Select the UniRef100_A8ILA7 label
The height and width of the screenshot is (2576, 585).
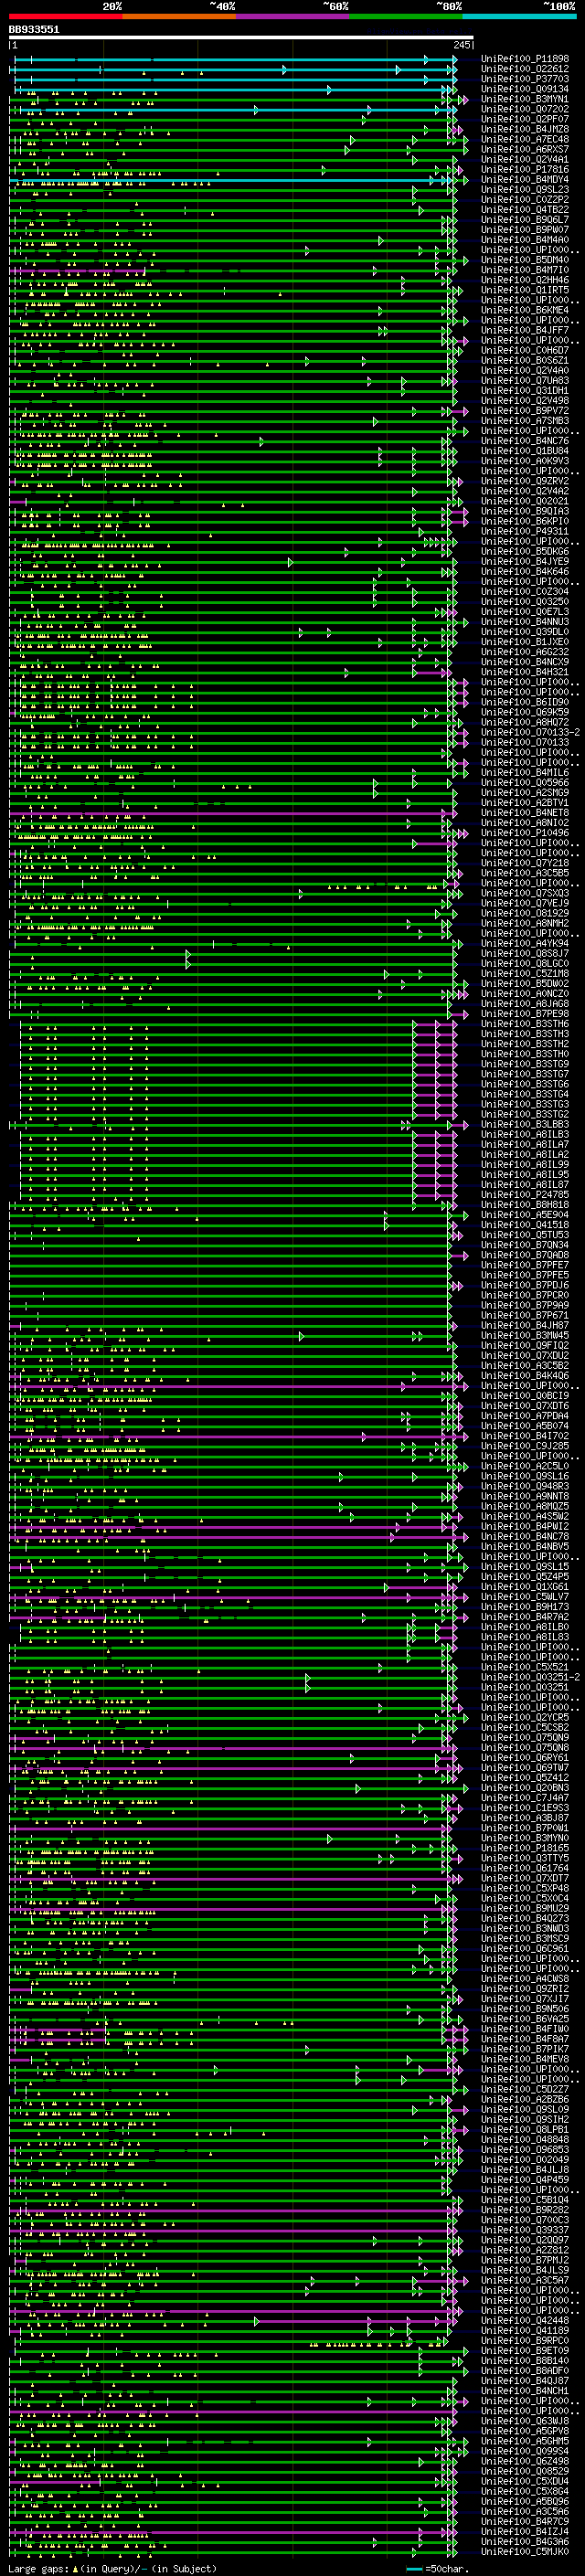point(525,1145)
